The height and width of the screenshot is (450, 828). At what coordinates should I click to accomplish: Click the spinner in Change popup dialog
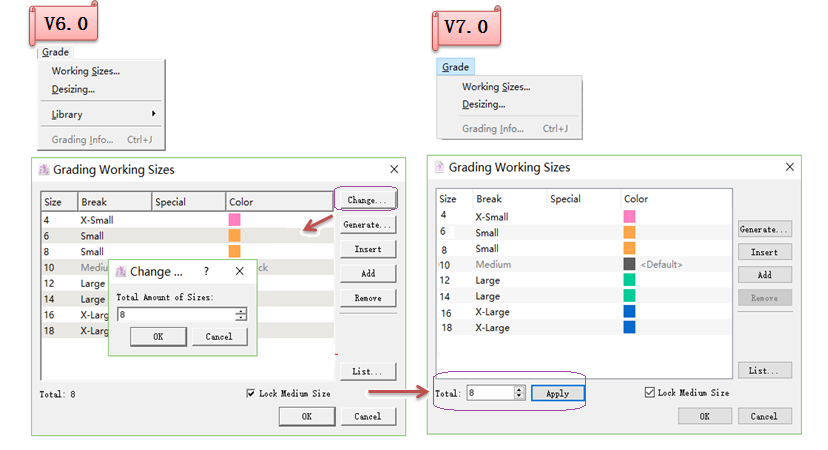pos(240,314)
